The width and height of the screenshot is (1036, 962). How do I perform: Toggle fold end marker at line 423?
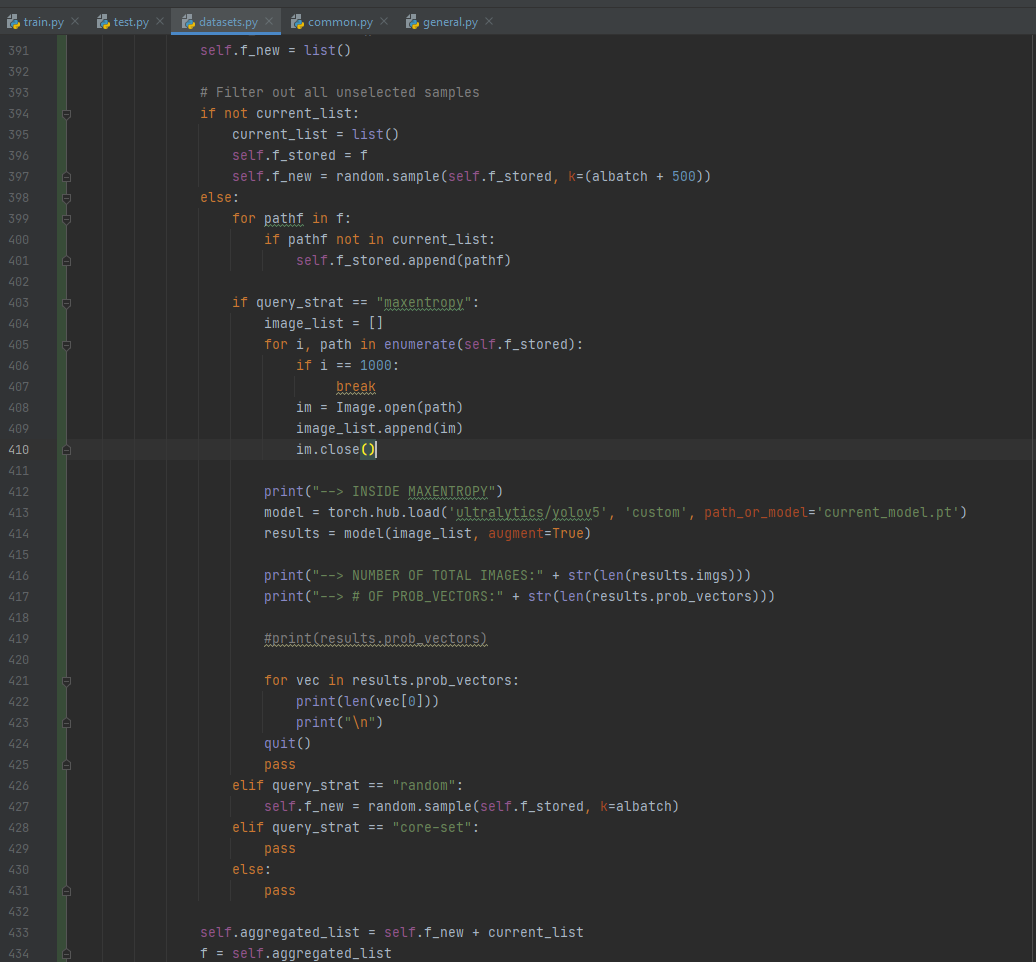tap(67, 723)
